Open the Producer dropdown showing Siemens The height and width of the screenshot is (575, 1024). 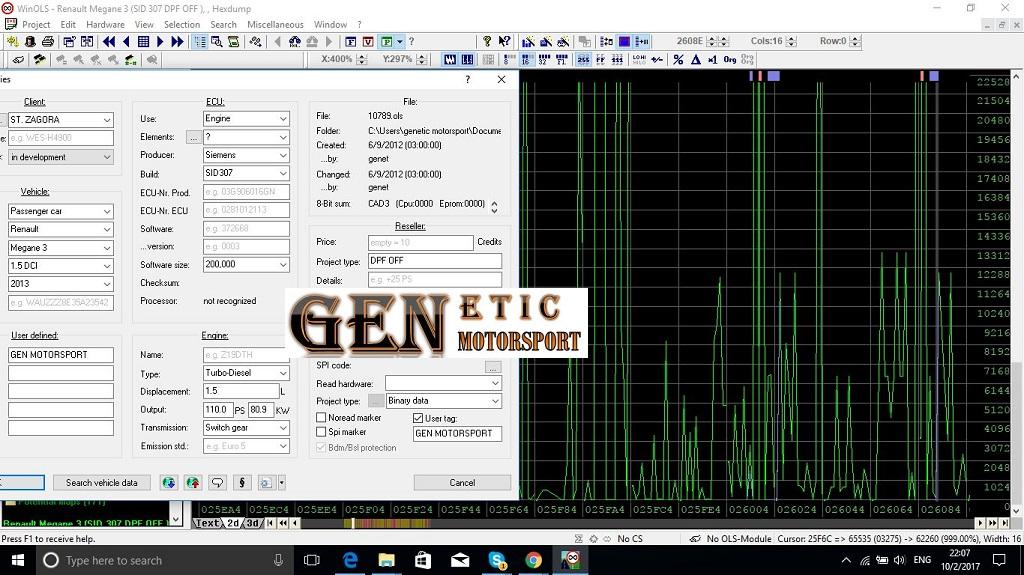pos(245,155)
